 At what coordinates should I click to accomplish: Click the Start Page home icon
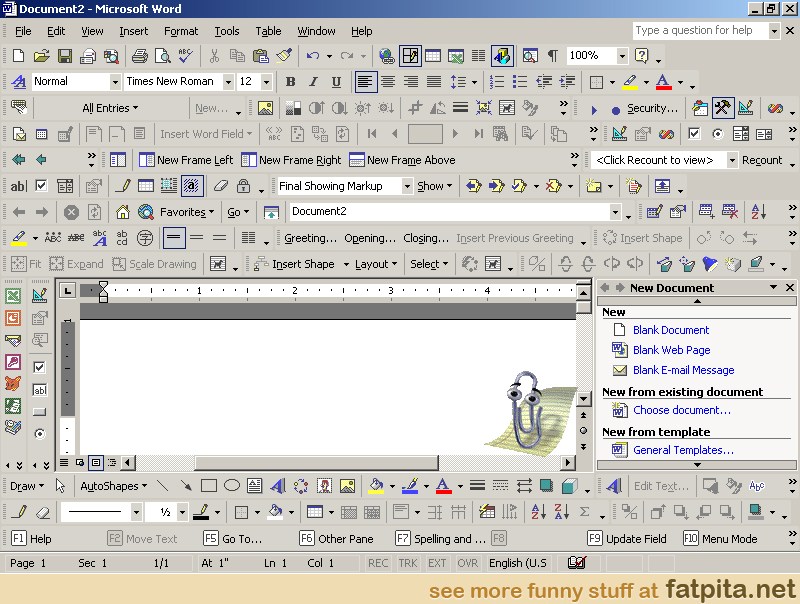pos(123,212)
